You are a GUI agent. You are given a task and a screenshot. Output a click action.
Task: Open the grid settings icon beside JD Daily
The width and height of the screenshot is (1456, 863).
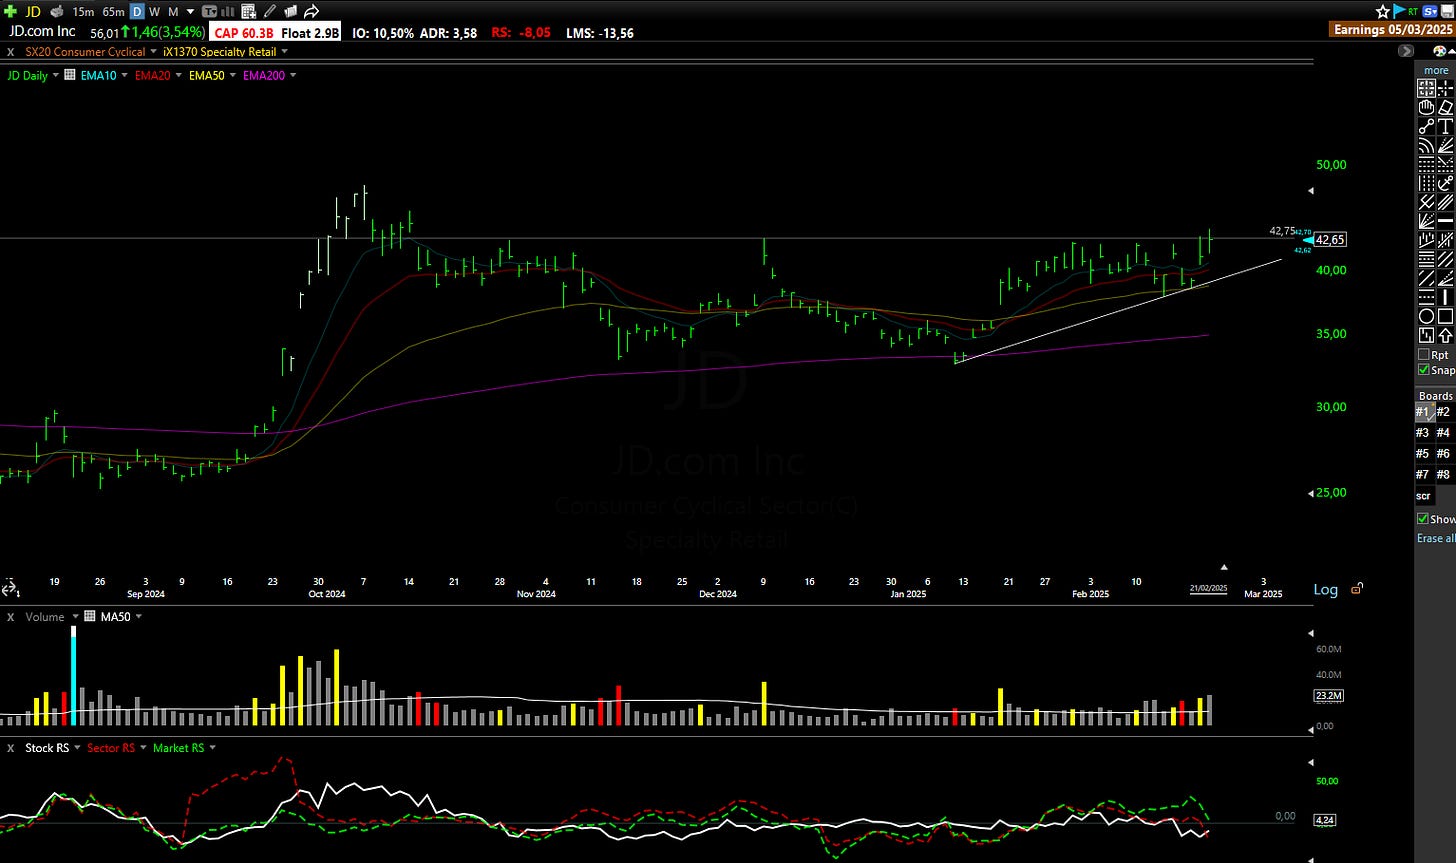71,75
